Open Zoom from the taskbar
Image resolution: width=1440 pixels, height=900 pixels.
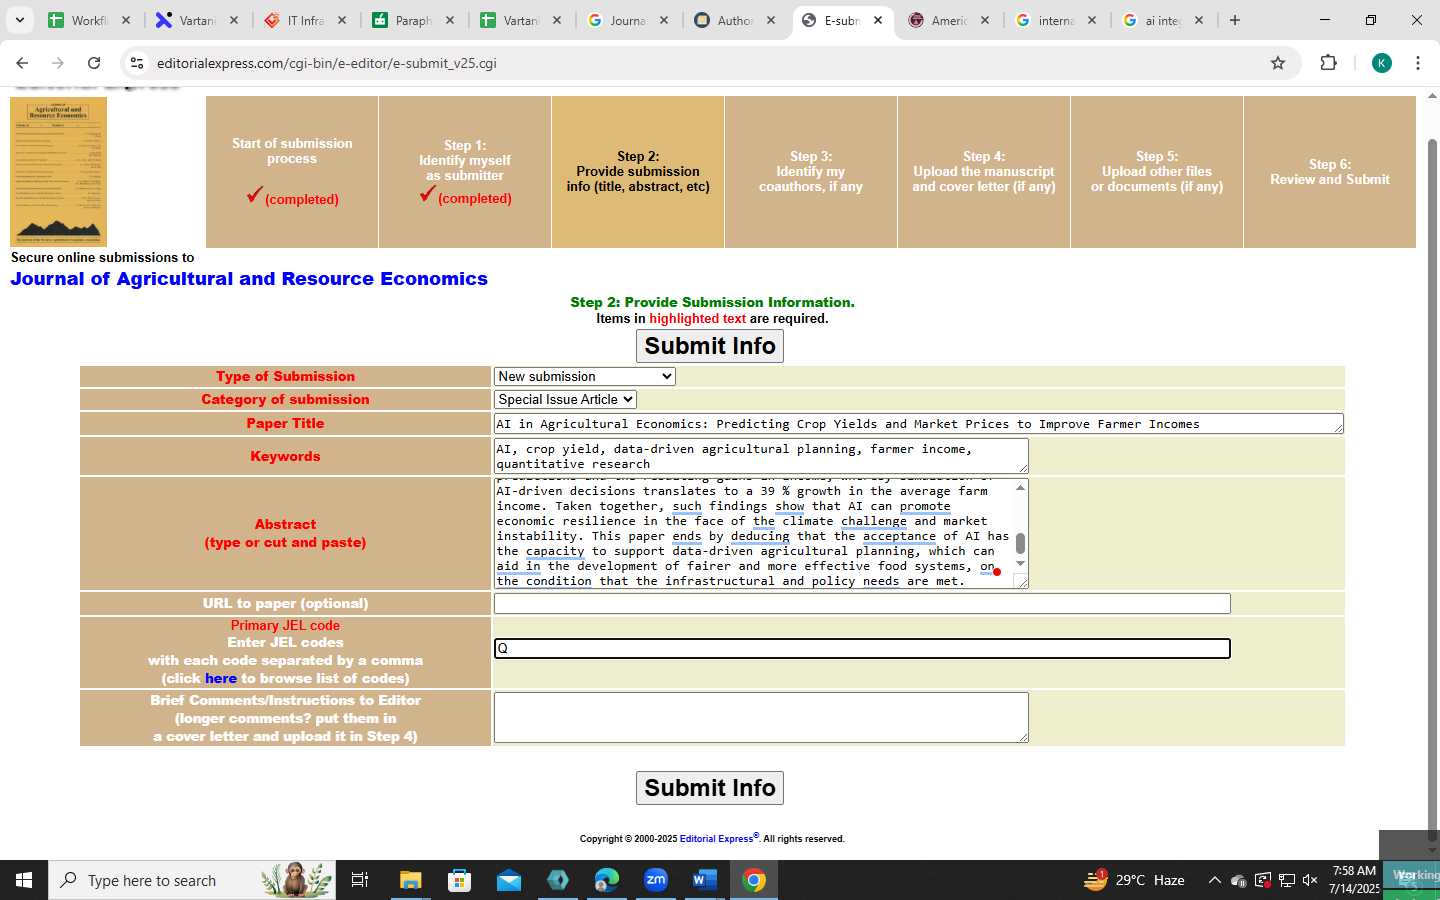[656, 880]
